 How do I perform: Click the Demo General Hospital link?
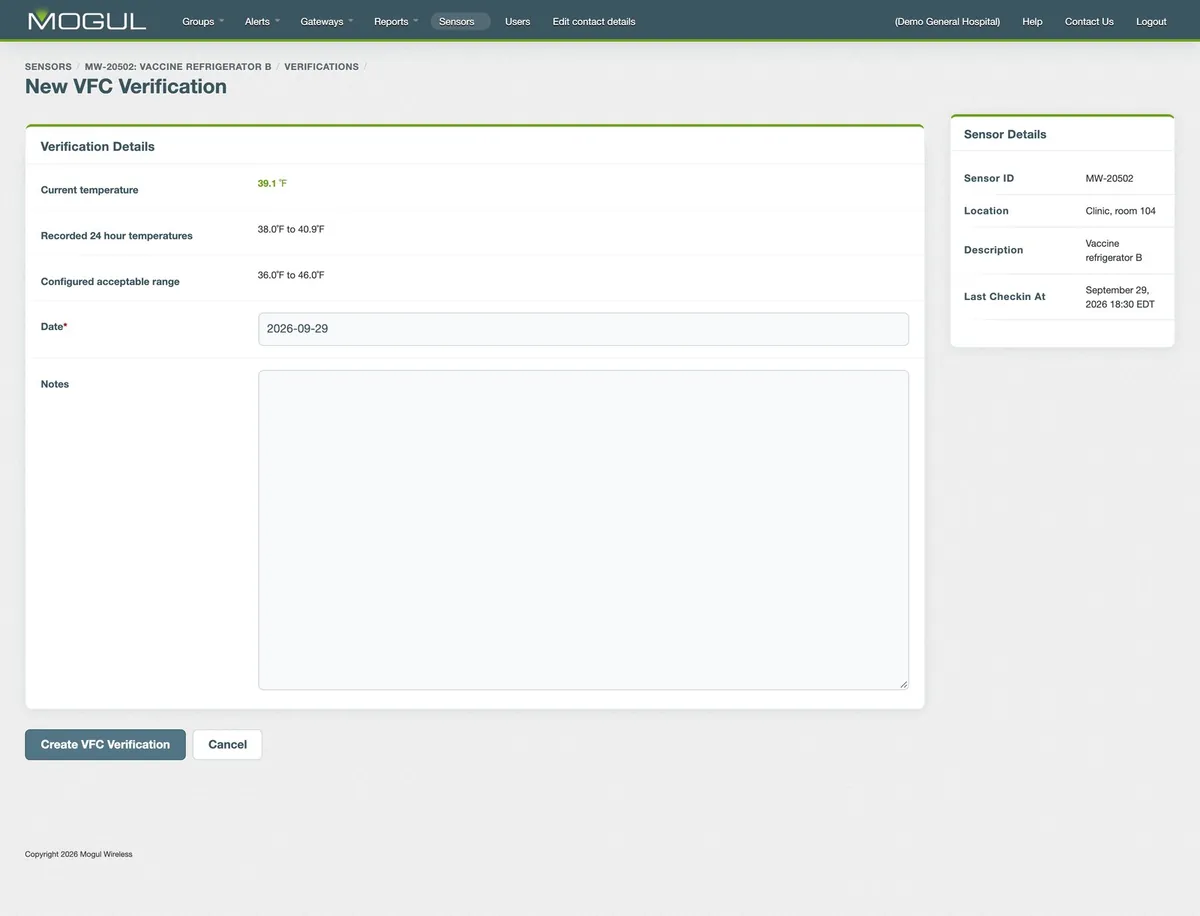coord(947,21)
